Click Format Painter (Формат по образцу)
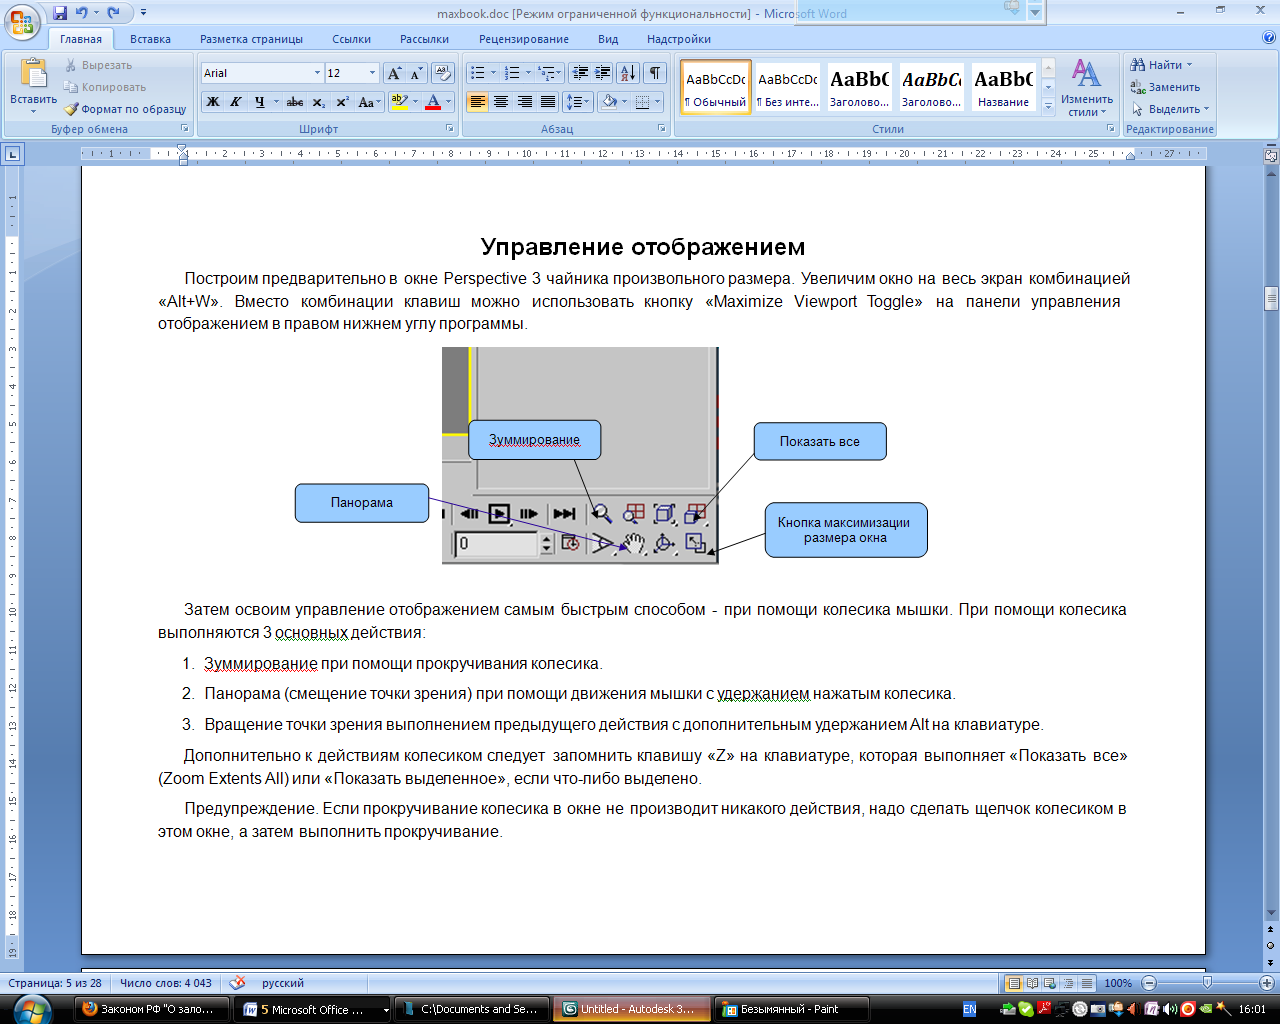 point(125,109)
